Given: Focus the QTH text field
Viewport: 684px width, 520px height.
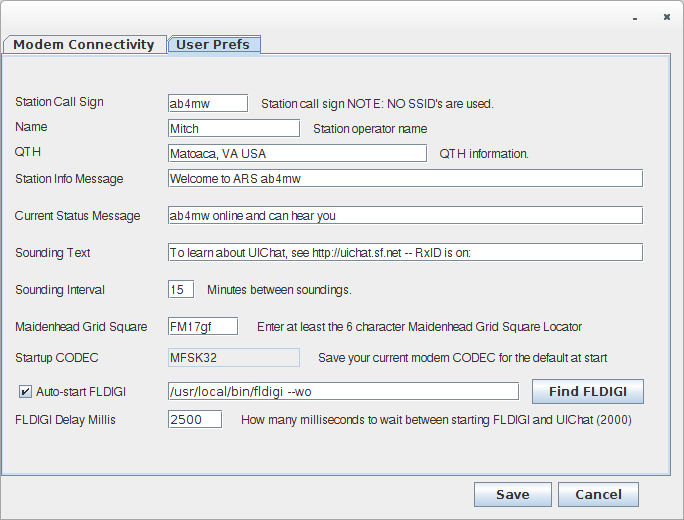Looking at the screenshot, I should (x=297, y=153).
